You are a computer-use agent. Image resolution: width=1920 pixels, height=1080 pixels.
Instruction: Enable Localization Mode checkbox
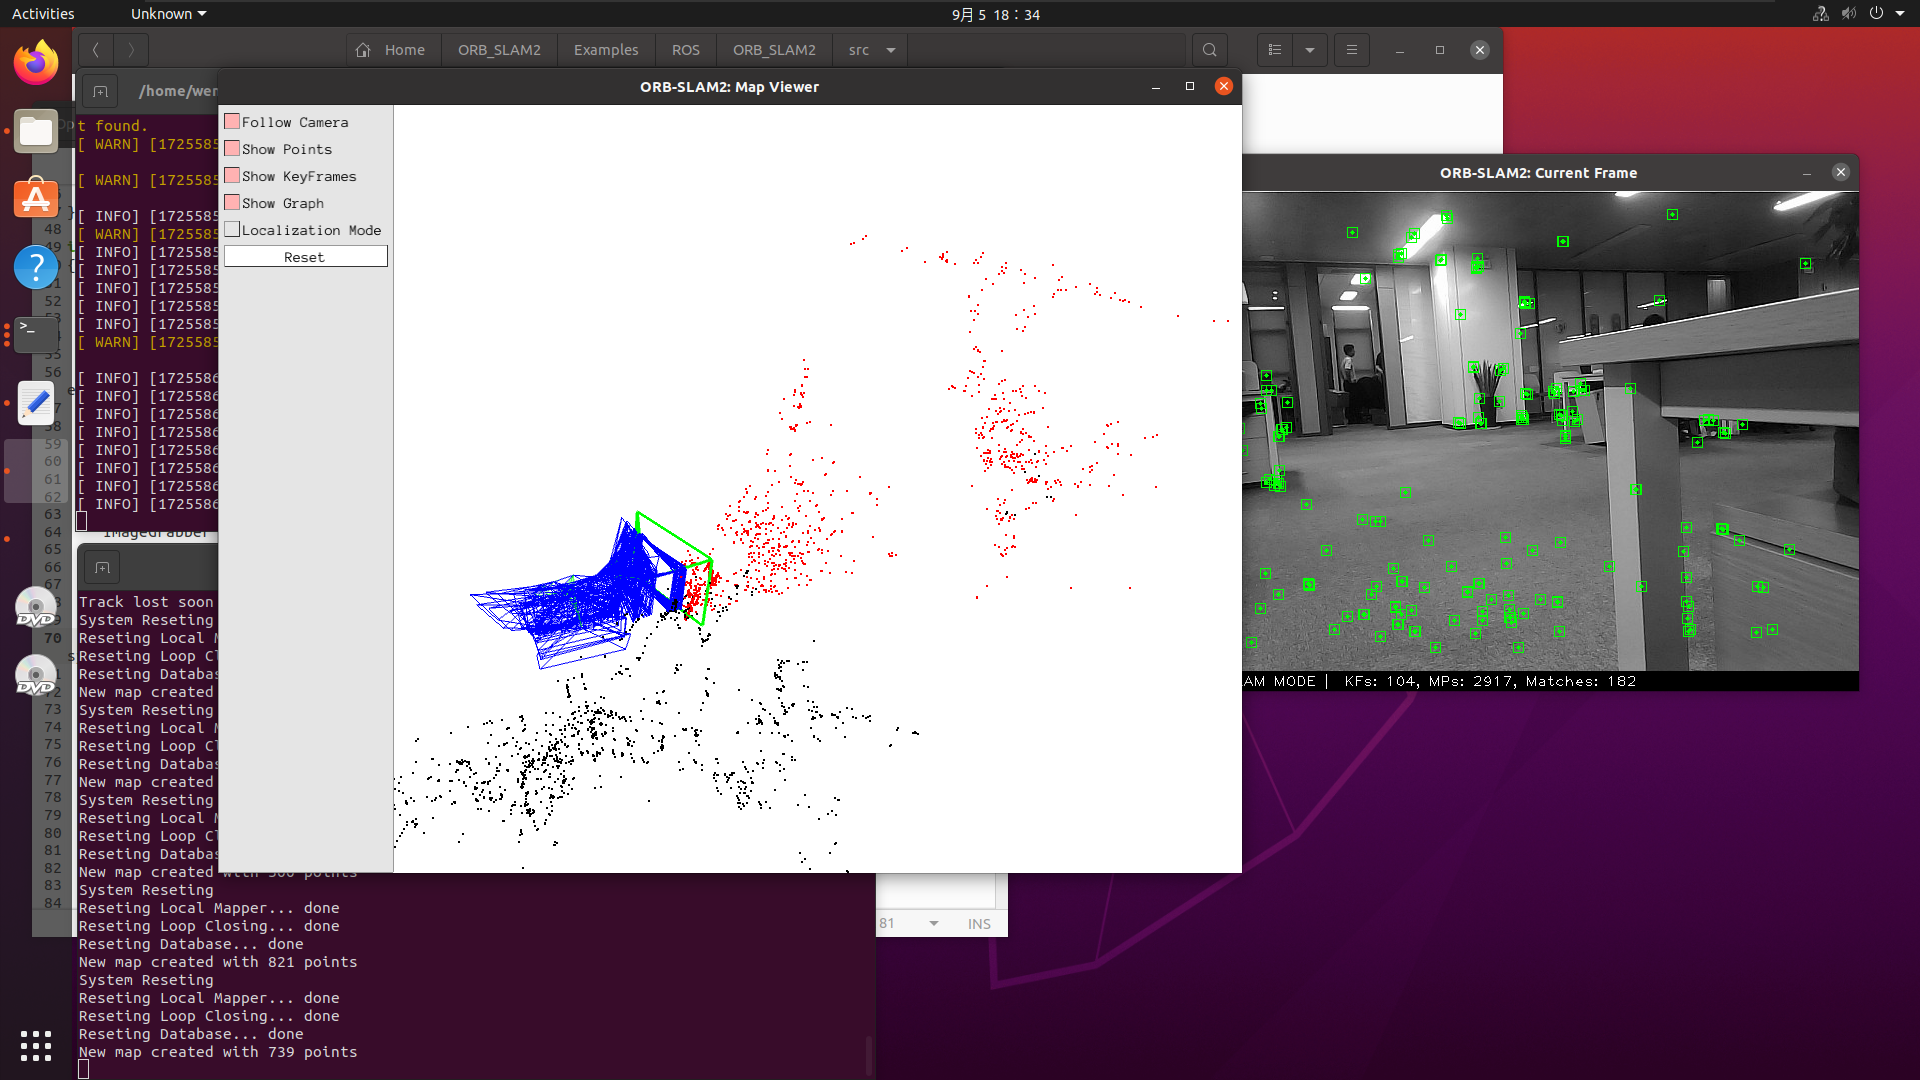click(x=232, y=230)
